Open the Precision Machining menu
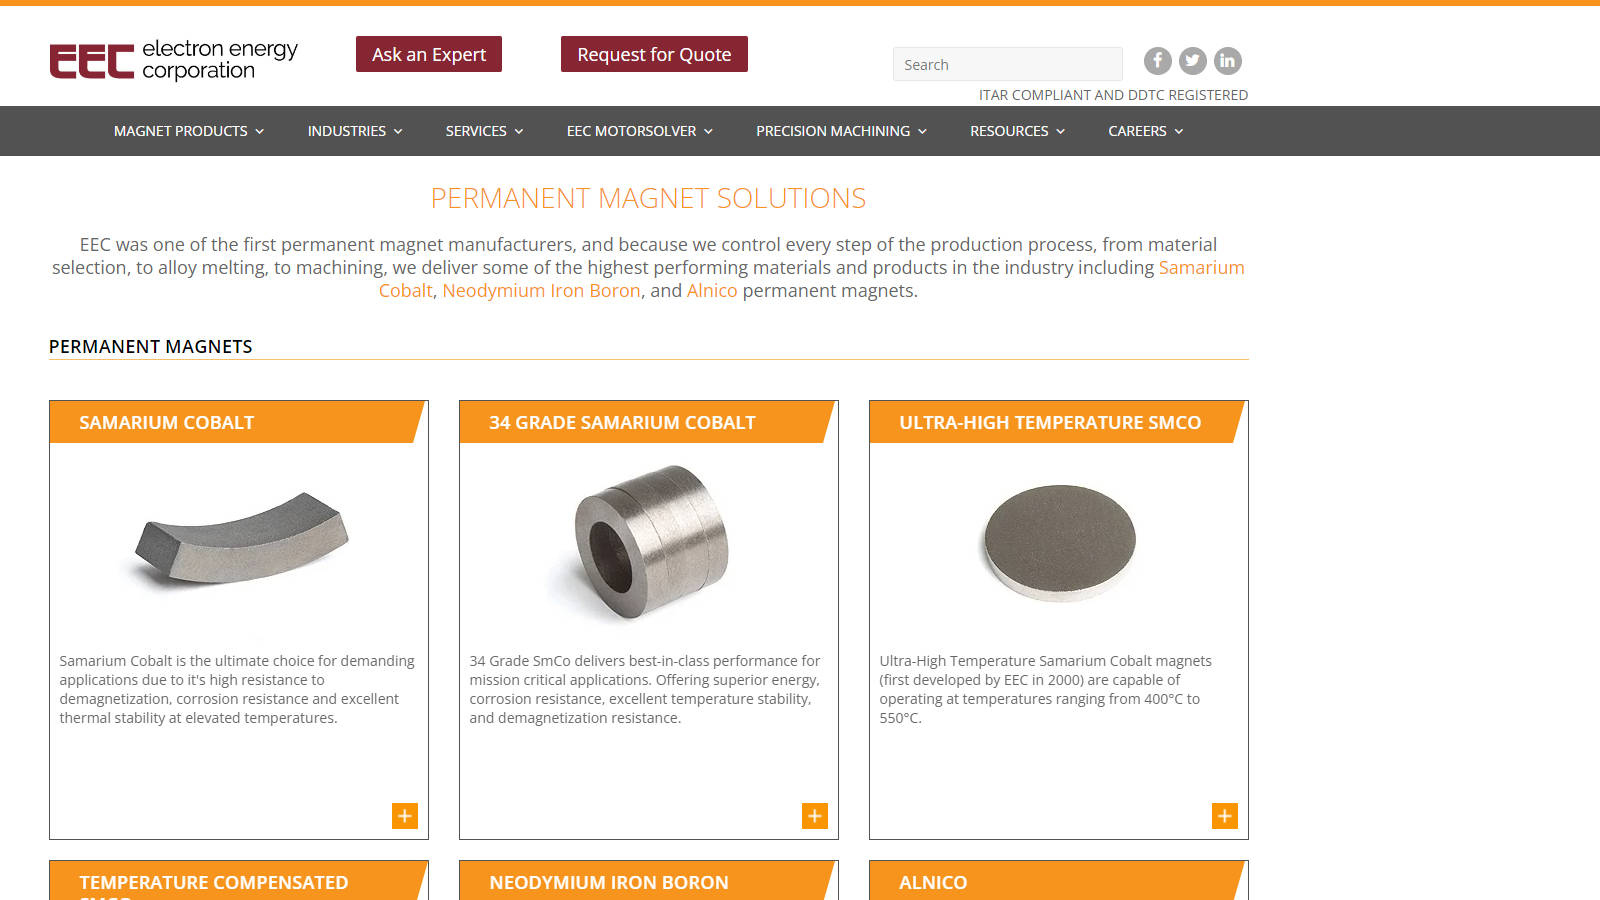 [x=841, y=131]
